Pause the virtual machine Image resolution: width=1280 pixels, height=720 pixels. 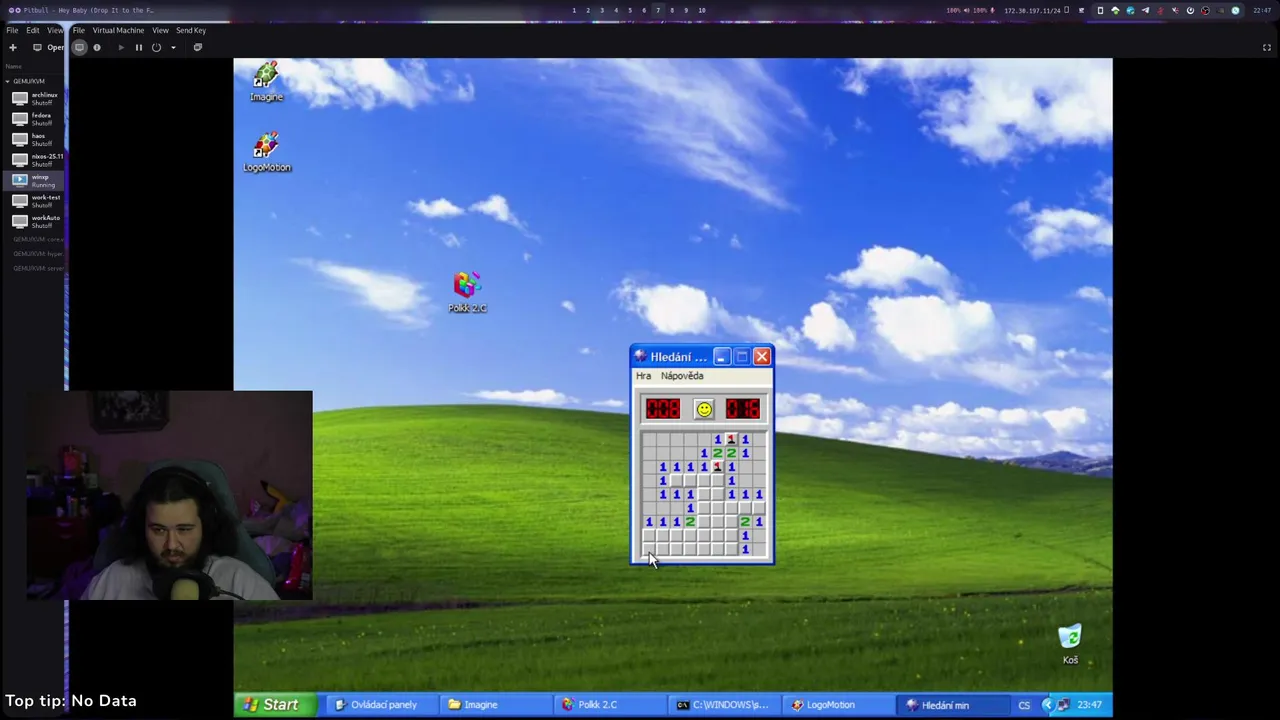[x=139, y=47]
